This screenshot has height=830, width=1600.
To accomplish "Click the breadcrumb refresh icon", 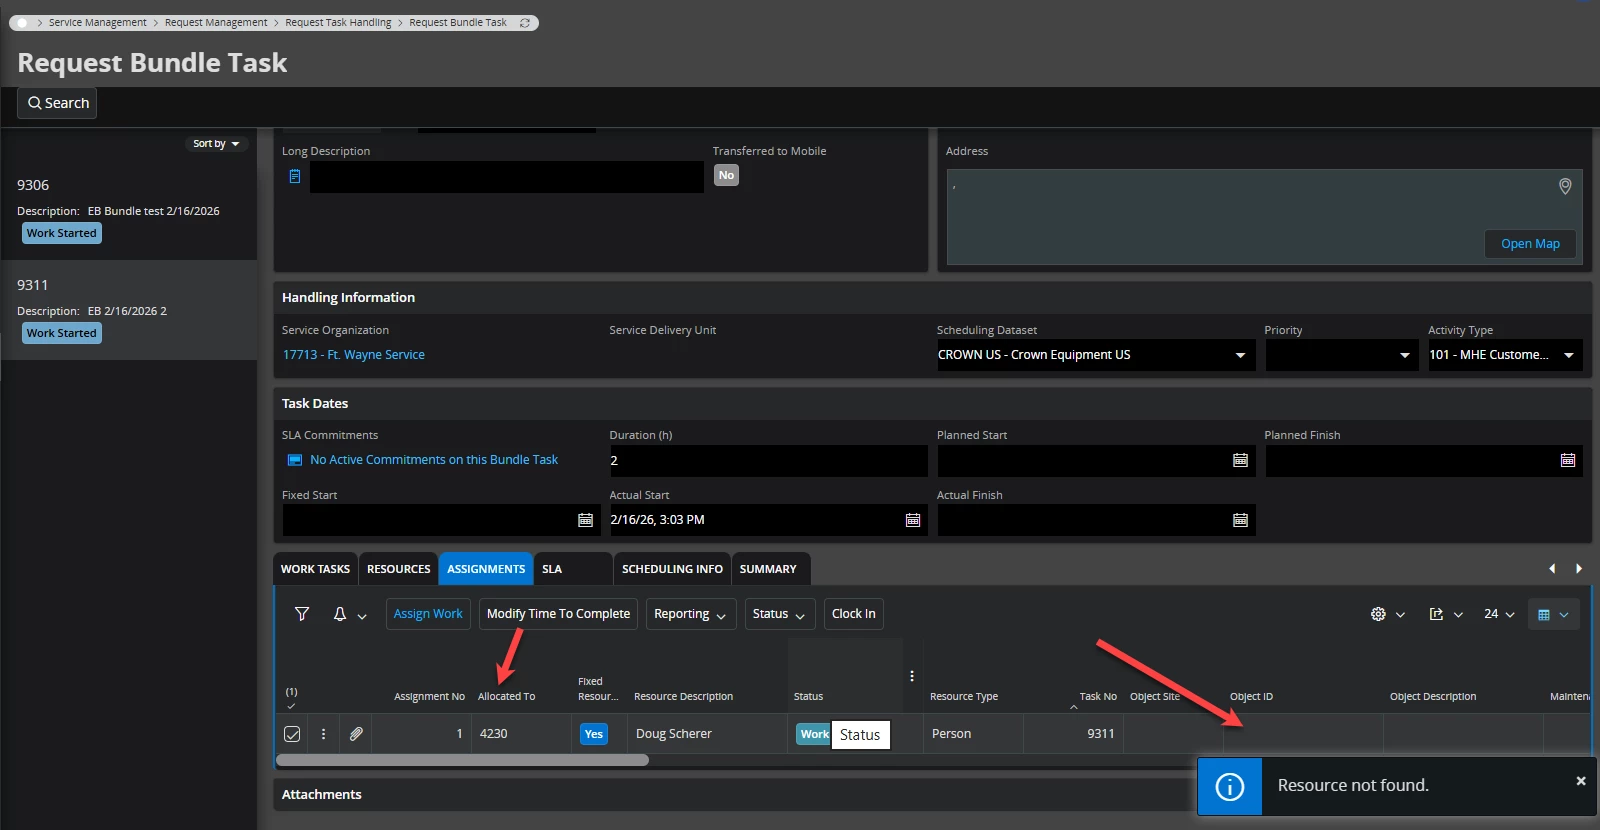I will click(525, 23).
